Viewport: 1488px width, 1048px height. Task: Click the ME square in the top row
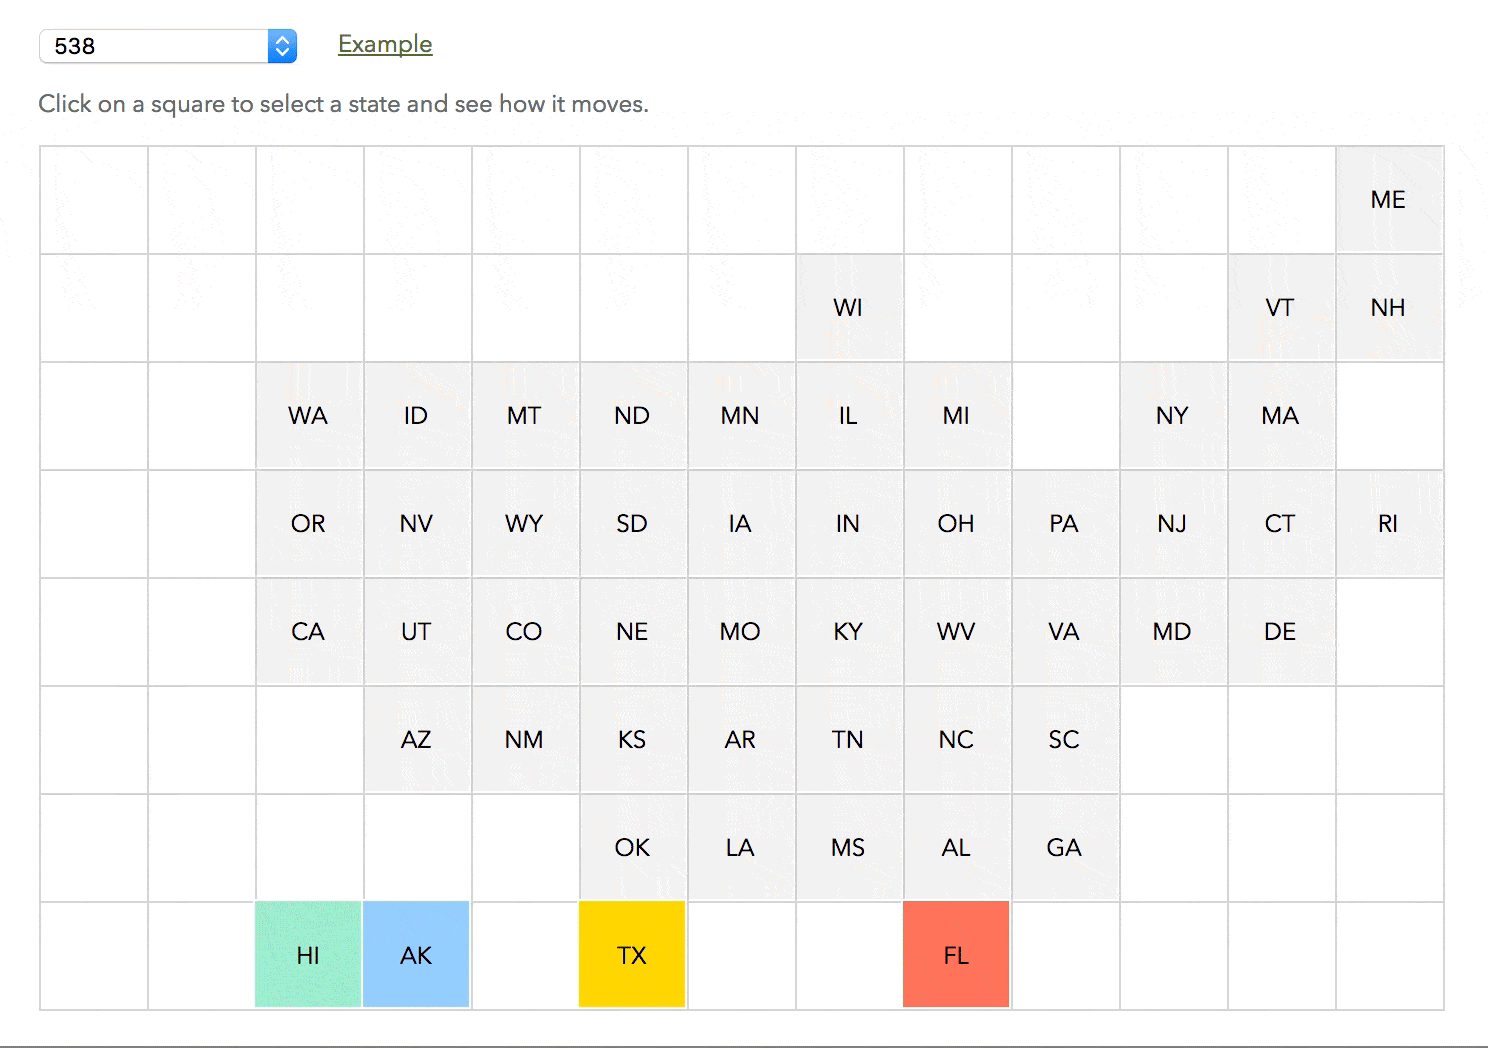point(1389,200)
